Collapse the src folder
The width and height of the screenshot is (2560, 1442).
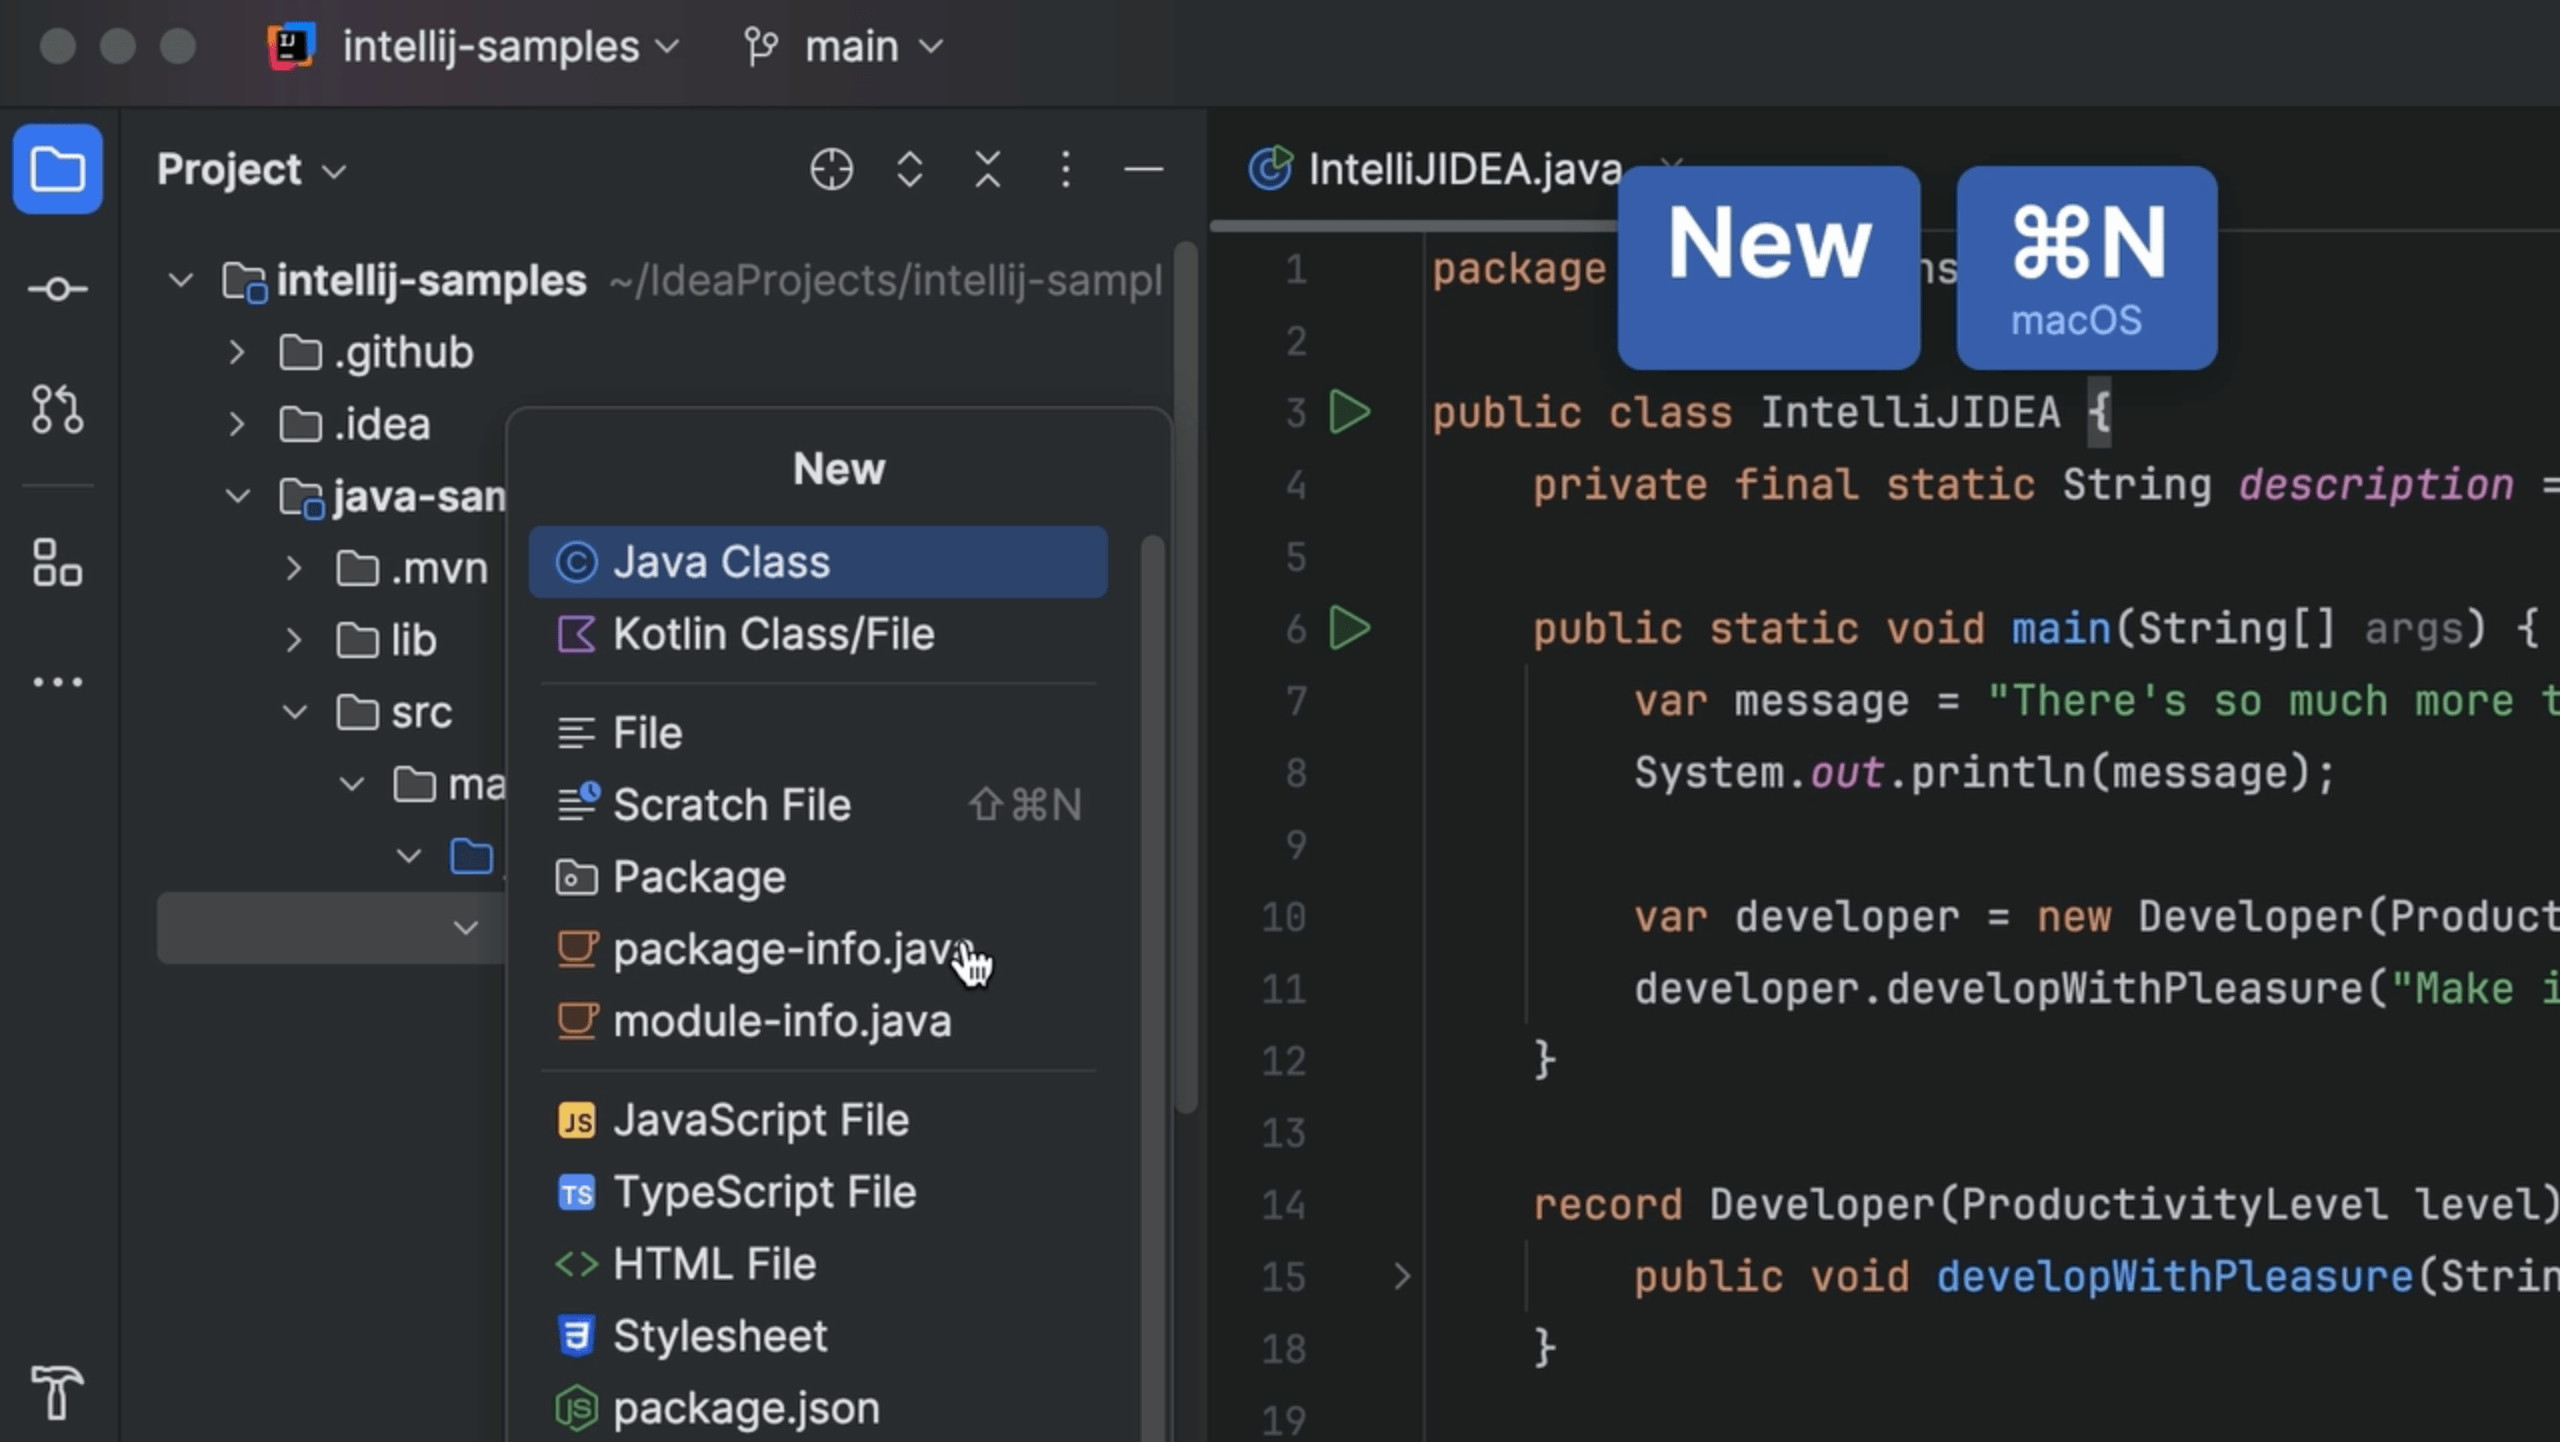click(x=295, y=713)
